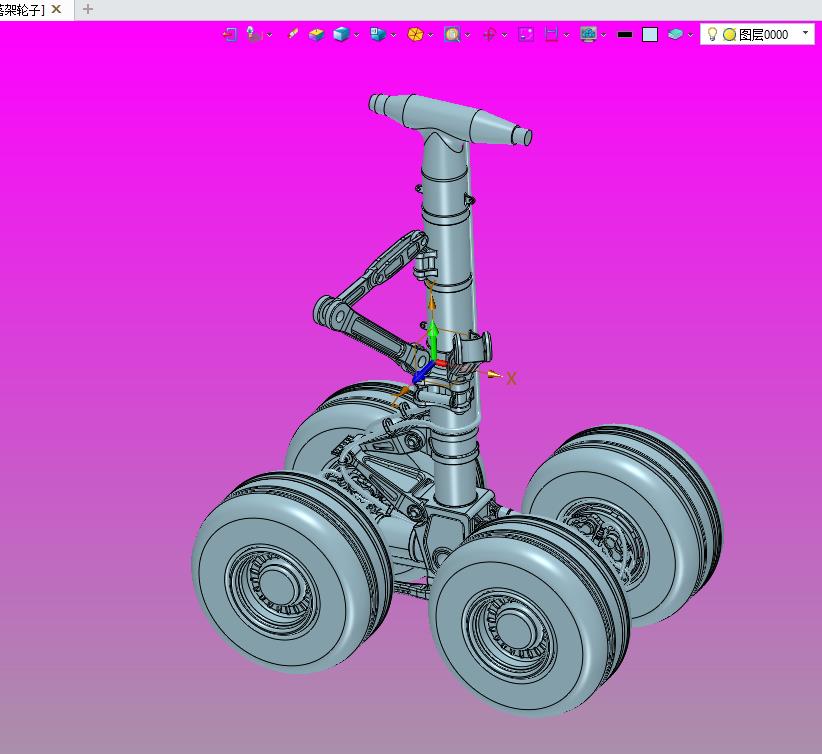This screenshot has width=822, height=754.
Task: Open the monitor display dropdown arrow
Action: point(603,35)
